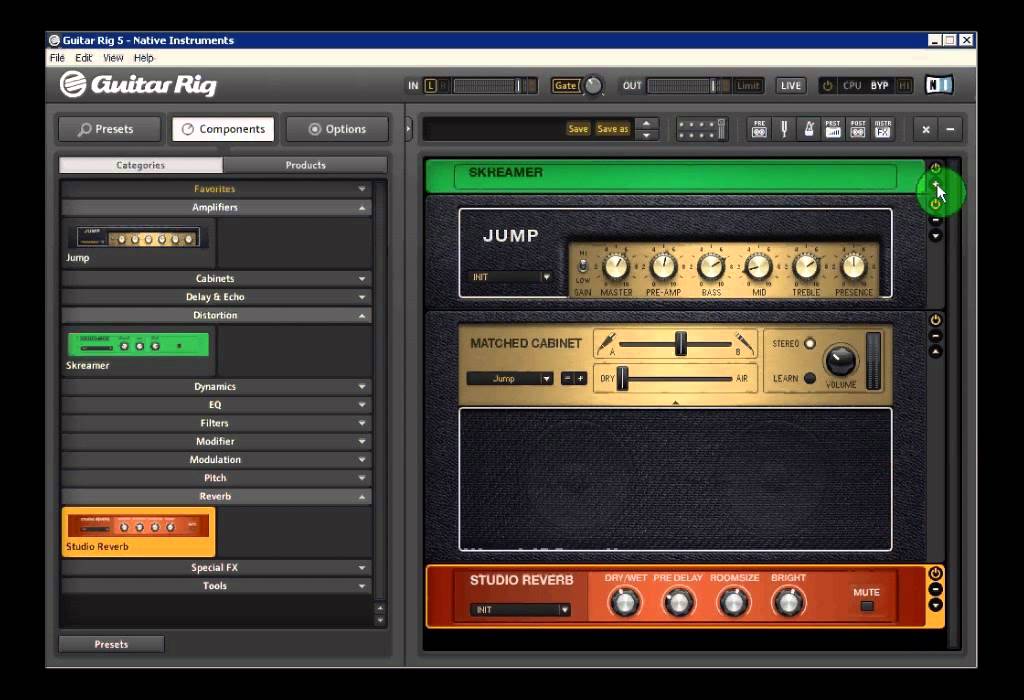Toggle the noise Gate button
The width and height of the screenshot is (1024, 700).
[566, 86]
